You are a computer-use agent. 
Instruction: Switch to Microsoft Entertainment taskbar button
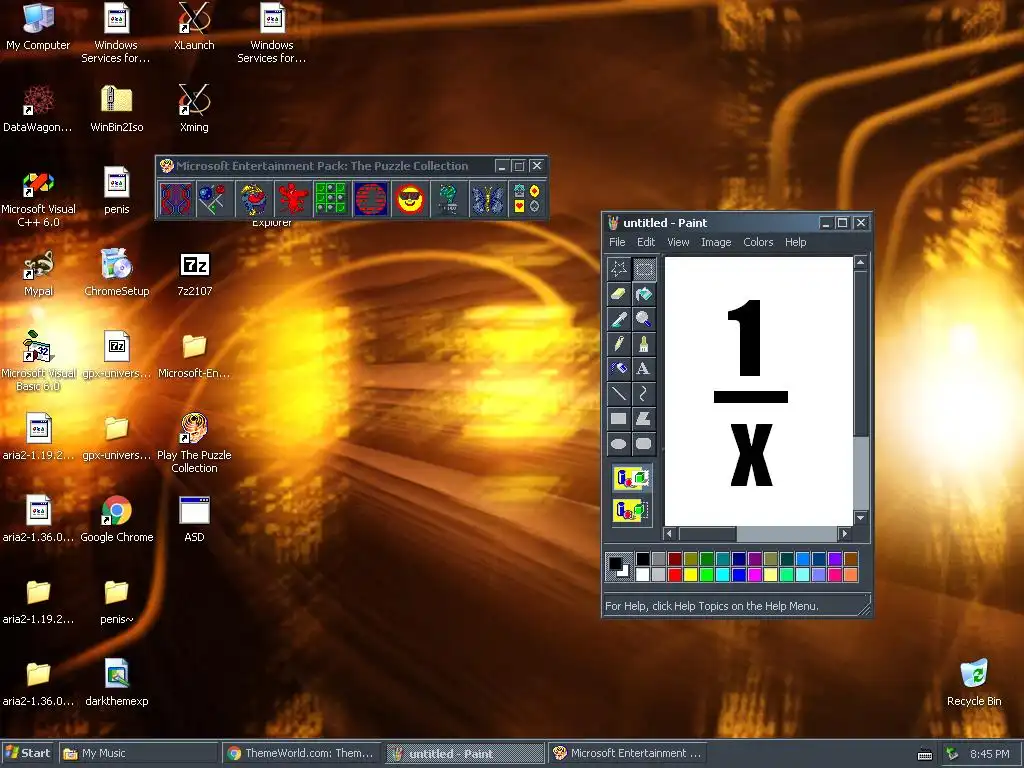point(628,753)
